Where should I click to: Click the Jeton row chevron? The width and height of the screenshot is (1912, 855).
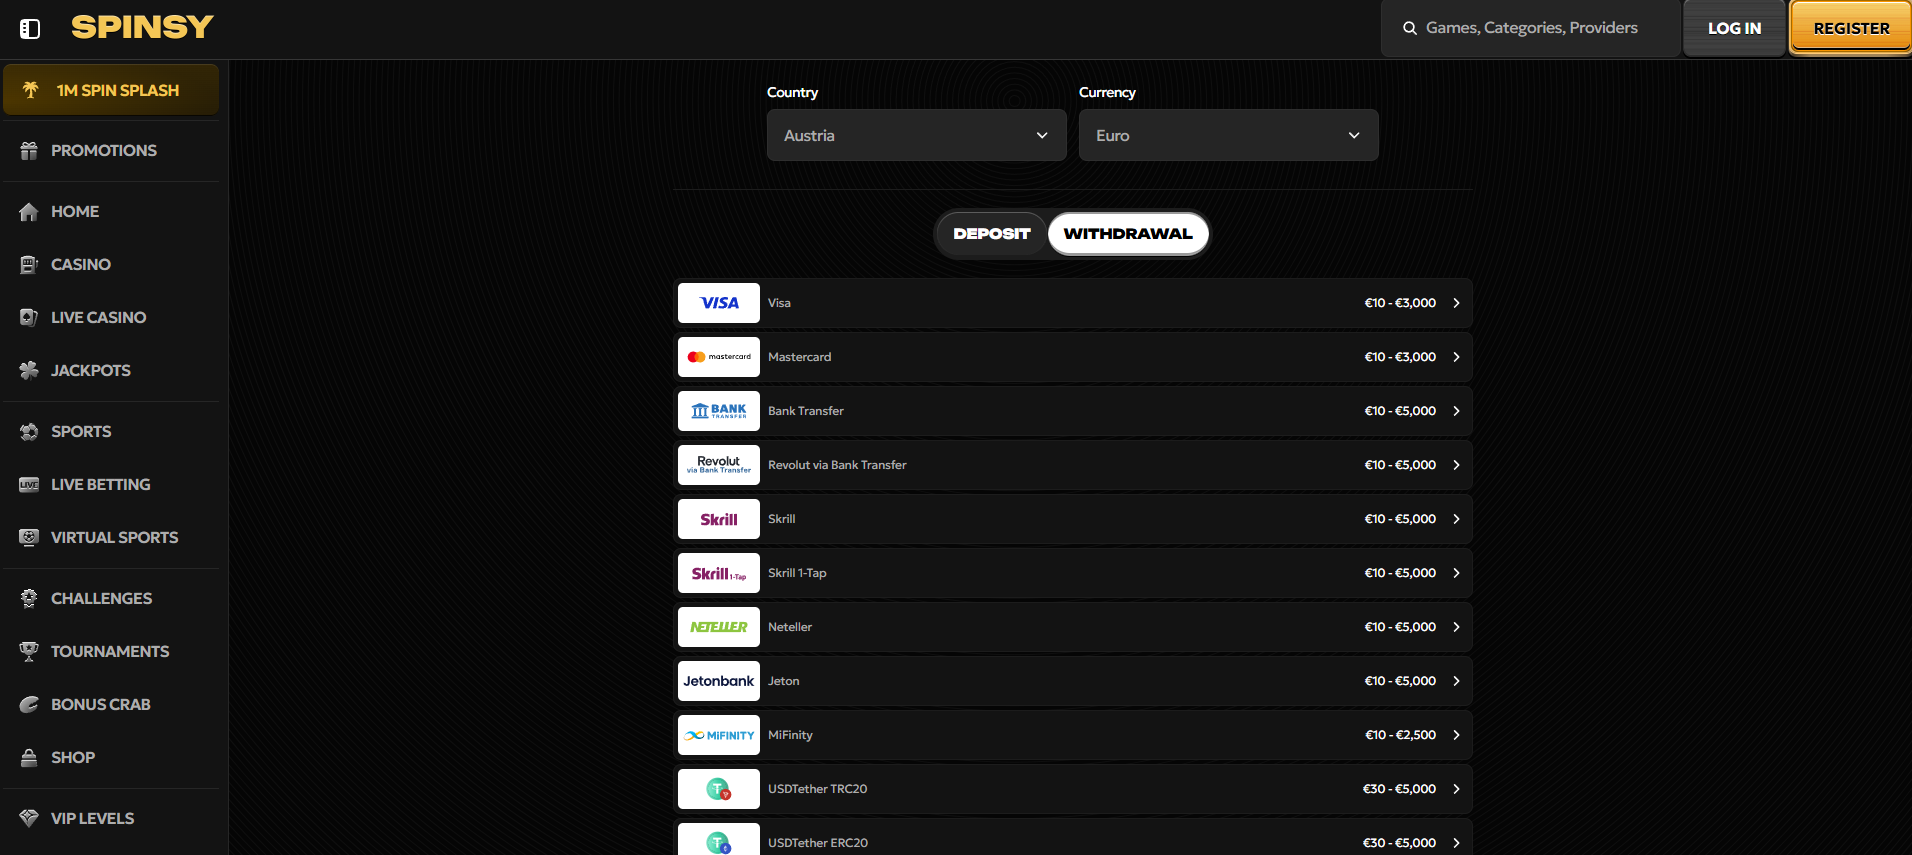point(1456,681)
